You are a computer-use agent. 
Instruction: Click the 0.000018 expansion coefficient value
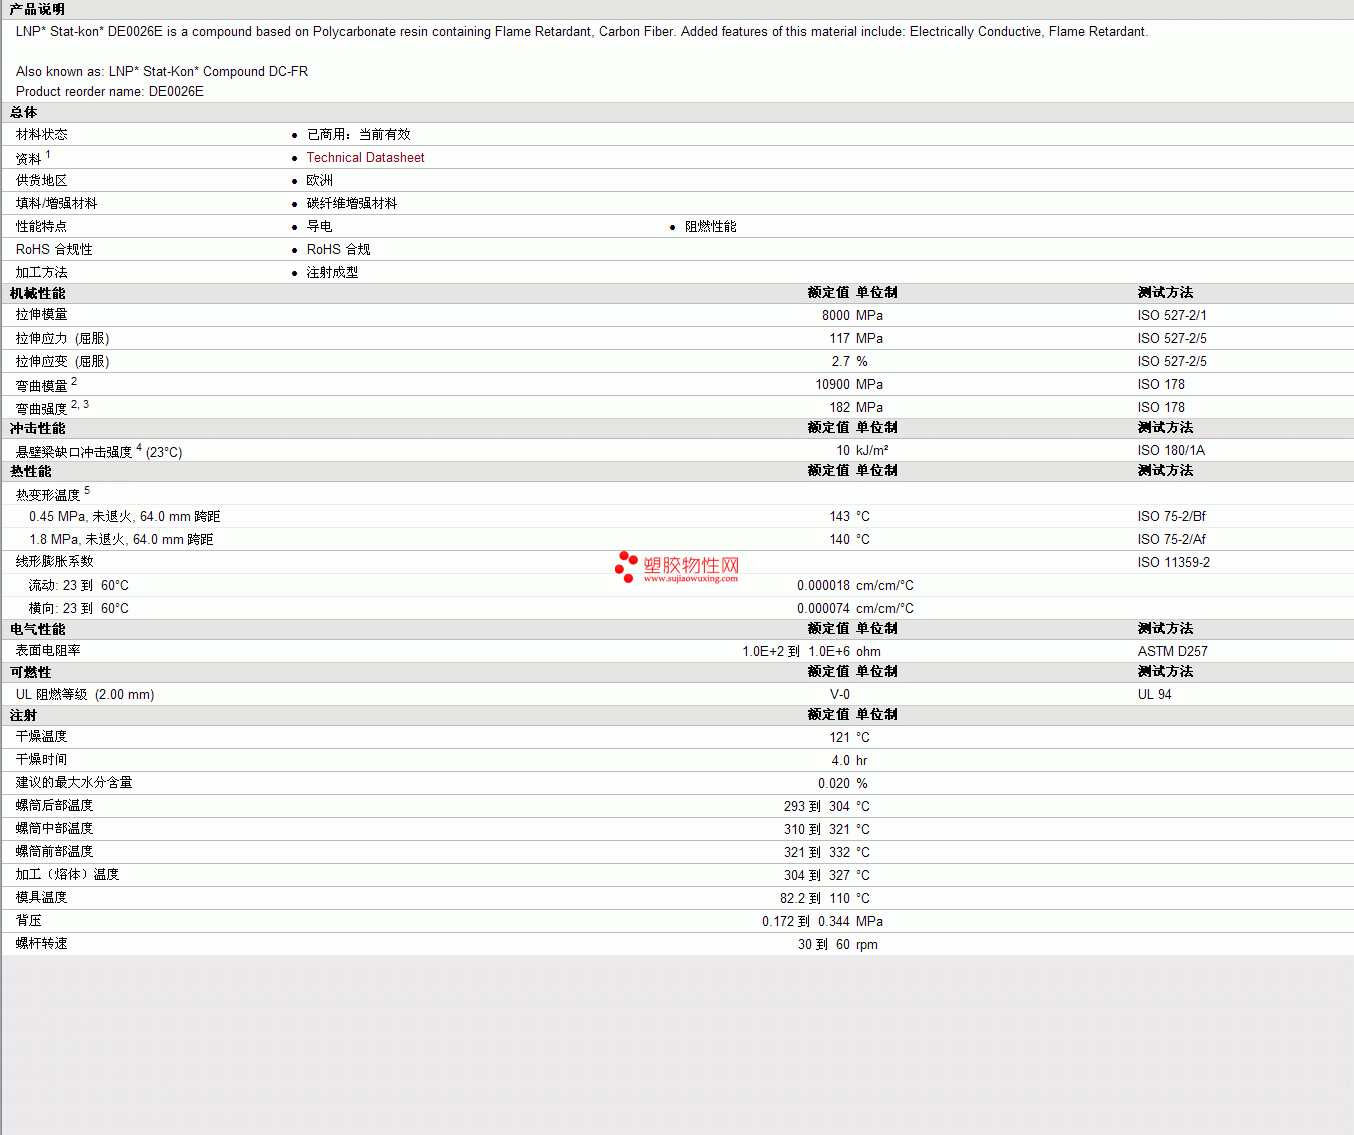point(824,585)
